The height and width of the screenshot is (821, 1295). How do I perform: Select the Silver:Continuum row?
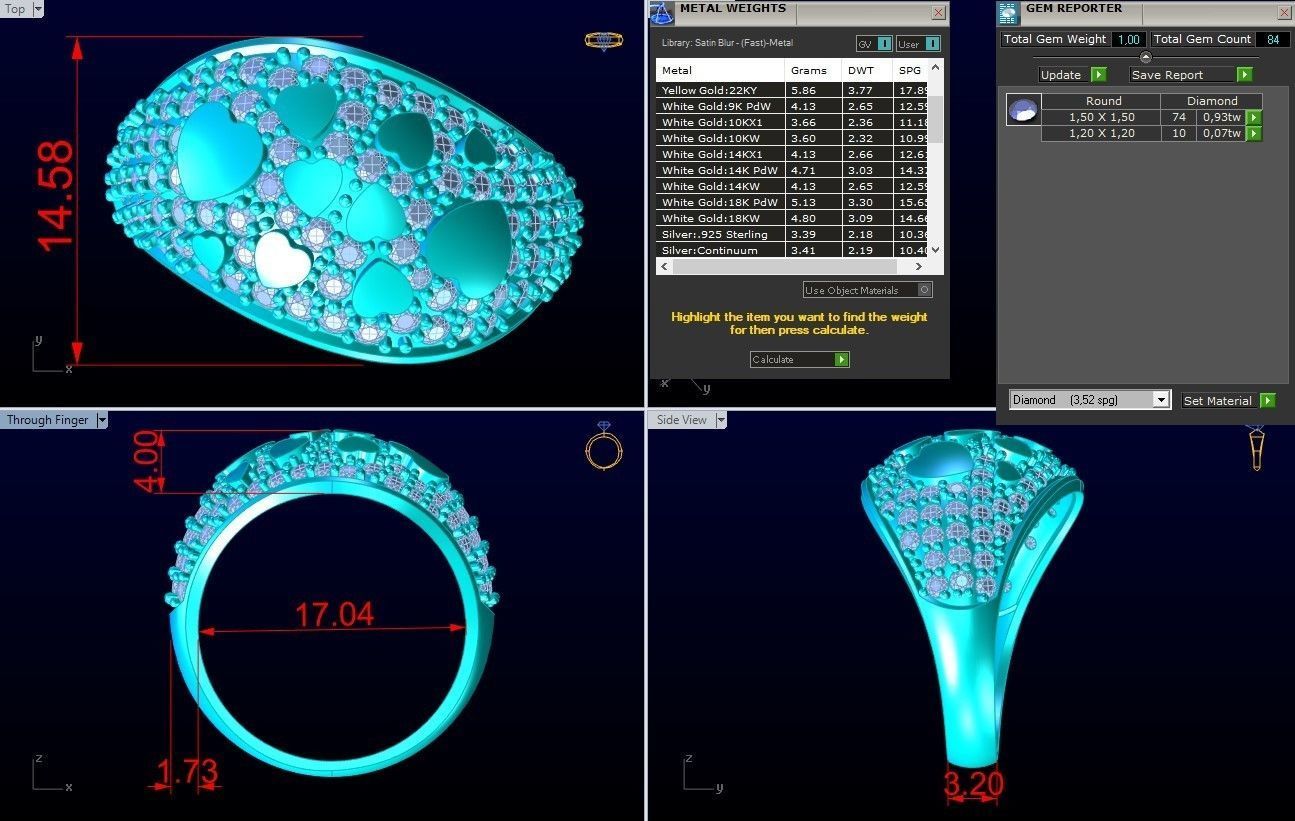[x=792, y=250]
